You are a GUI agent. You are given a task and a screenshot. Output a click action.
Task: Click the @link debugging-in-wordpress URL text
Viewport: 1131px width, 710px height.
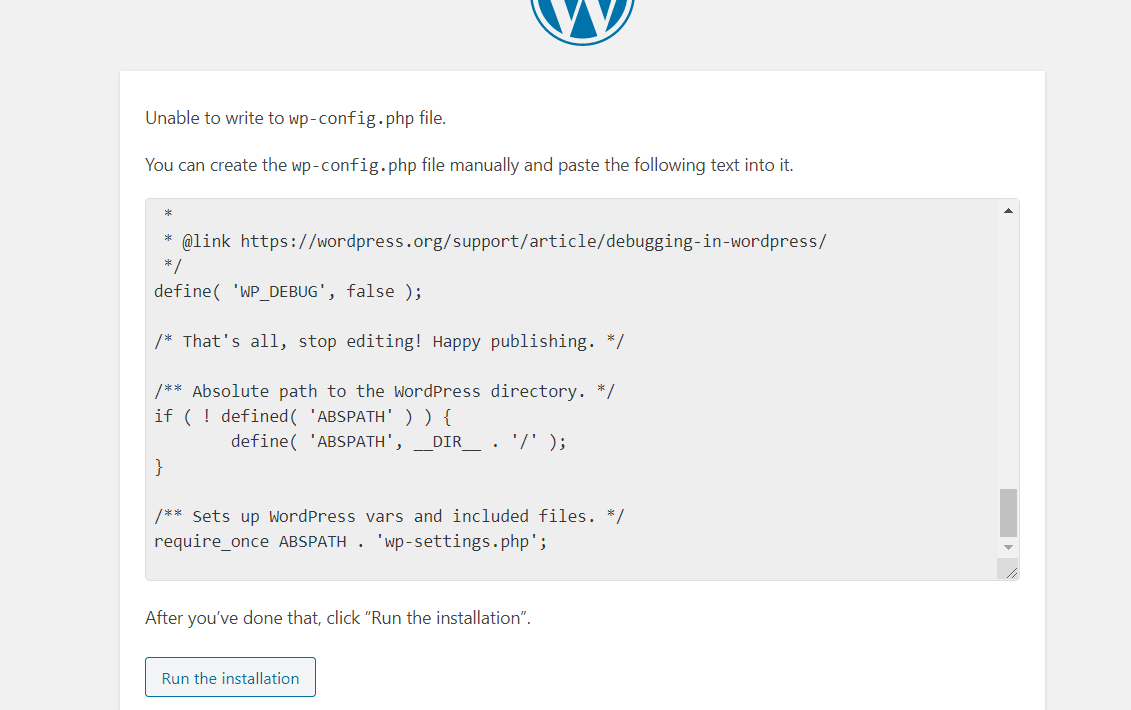(533, 241)
